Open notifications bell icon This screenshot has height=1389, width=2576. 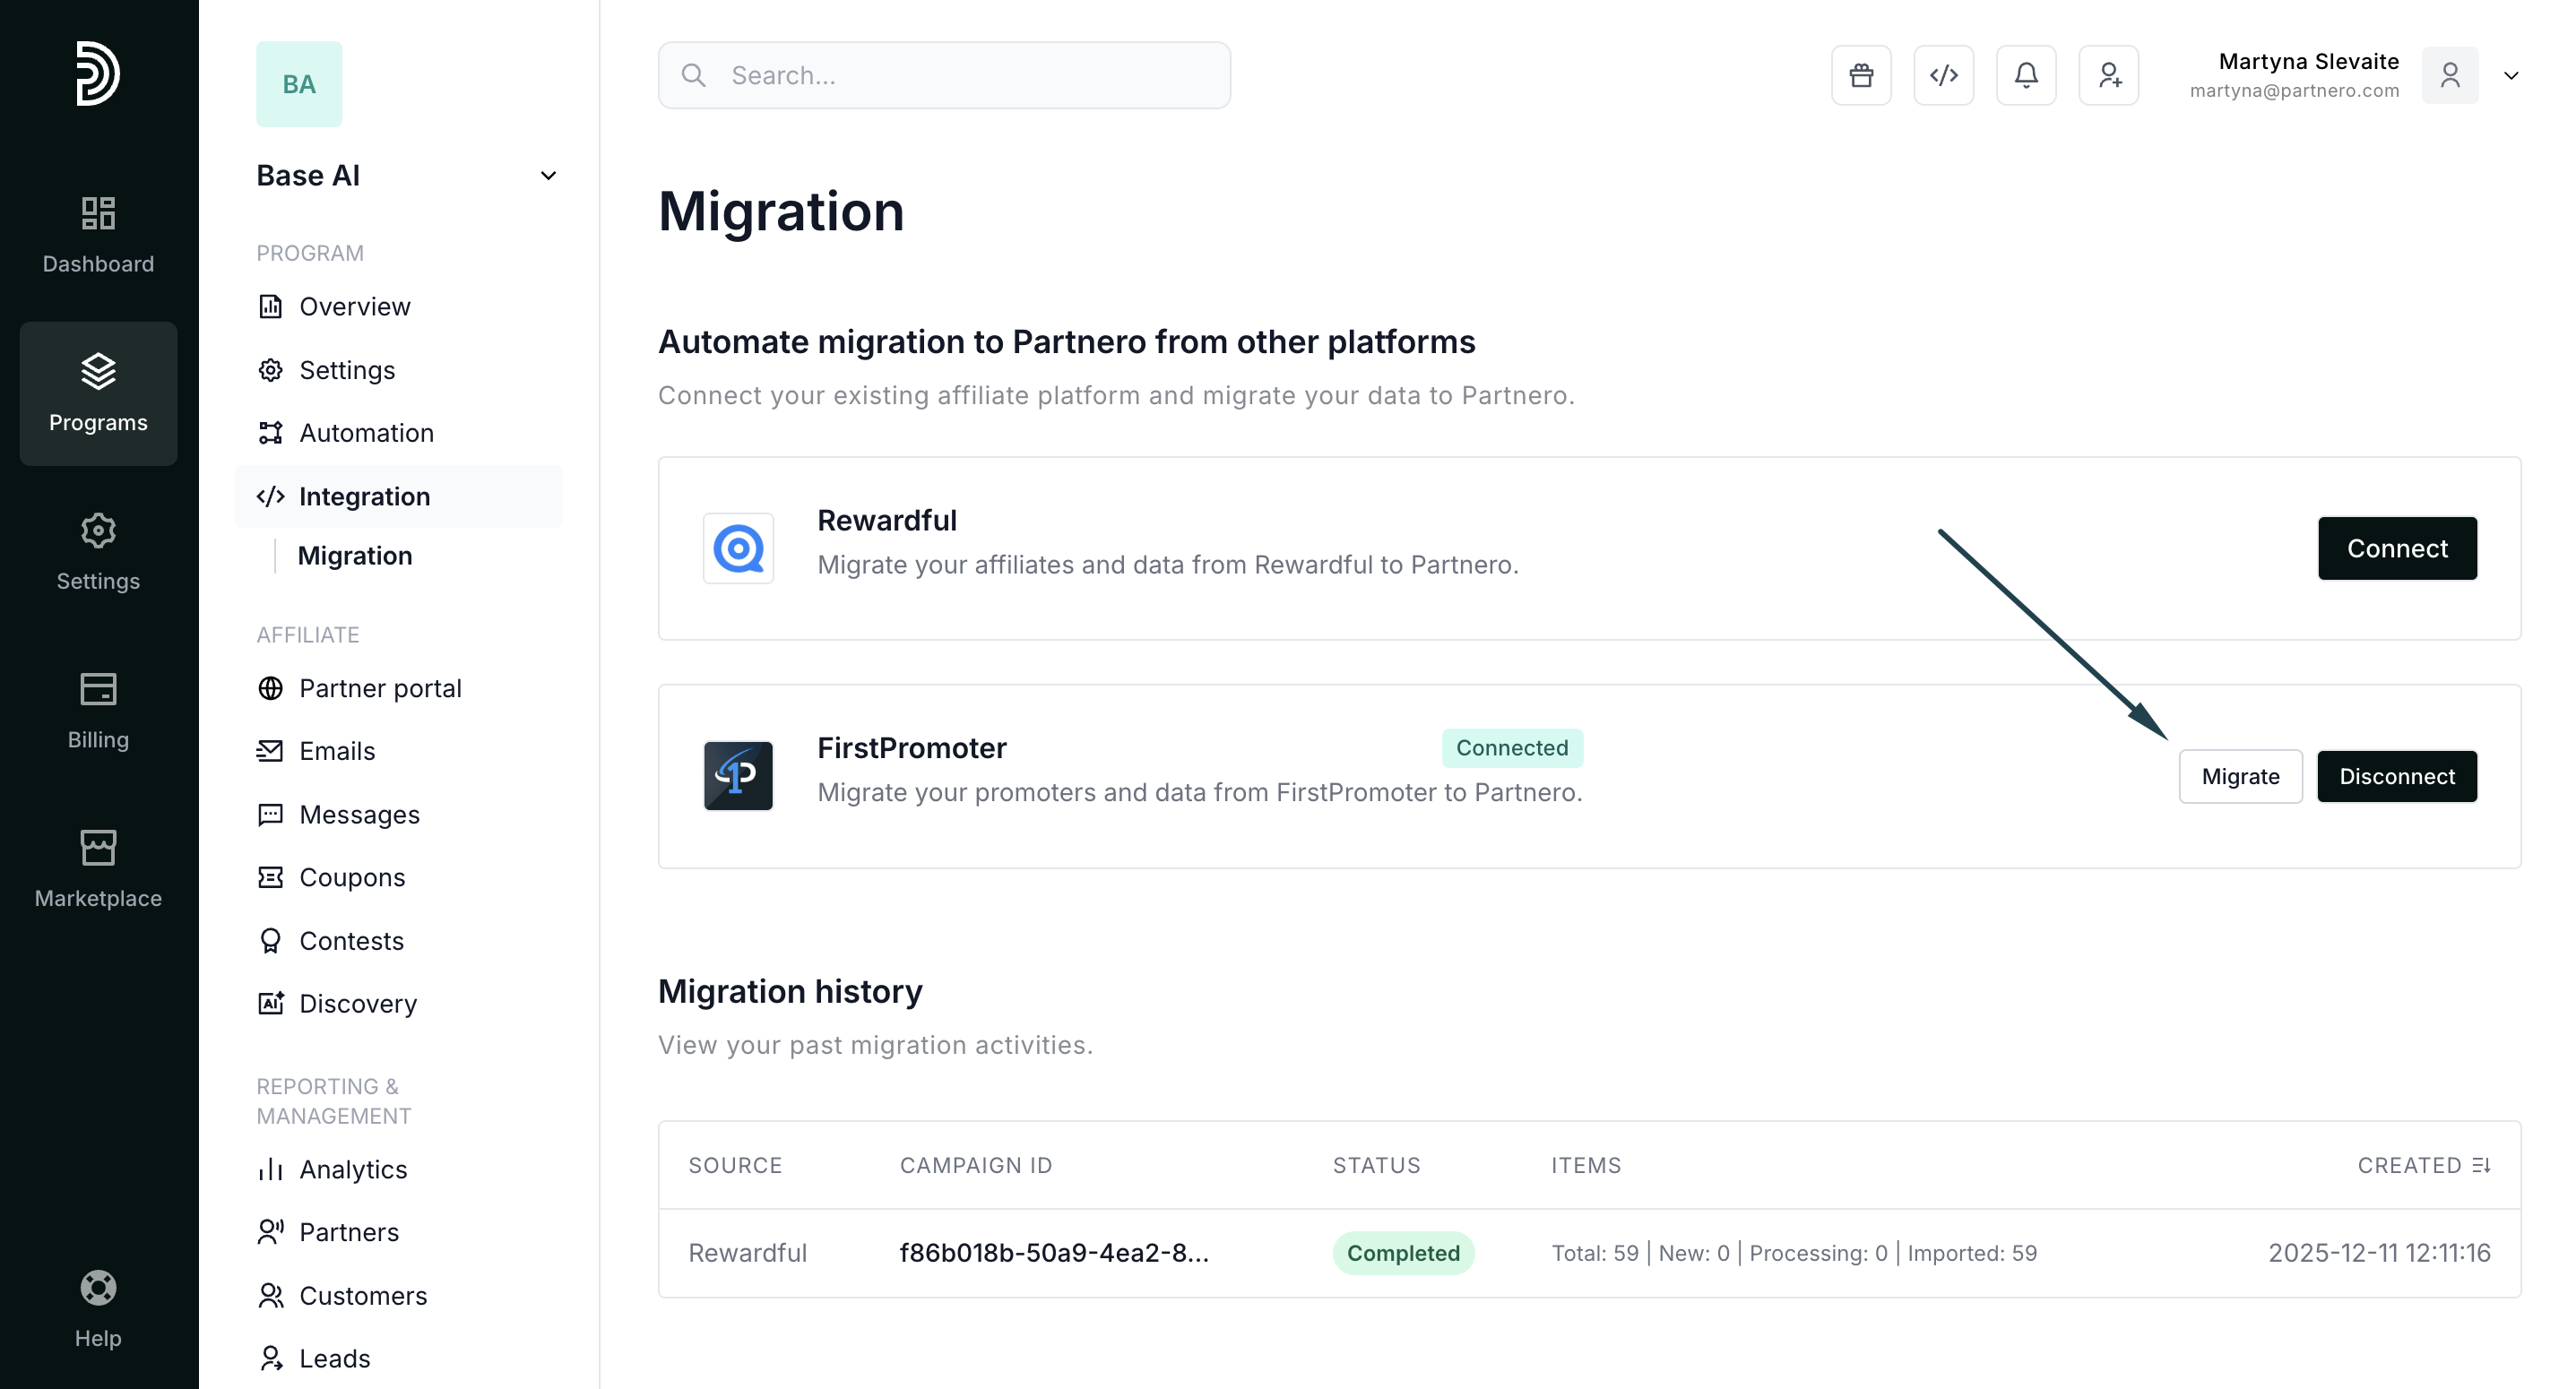2025,75
